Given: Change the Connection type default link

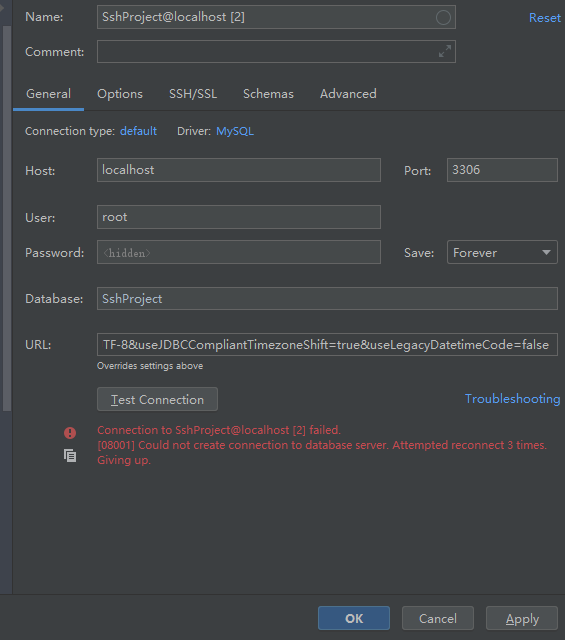Looking at the screenshot, I should [x=138, y=131].
